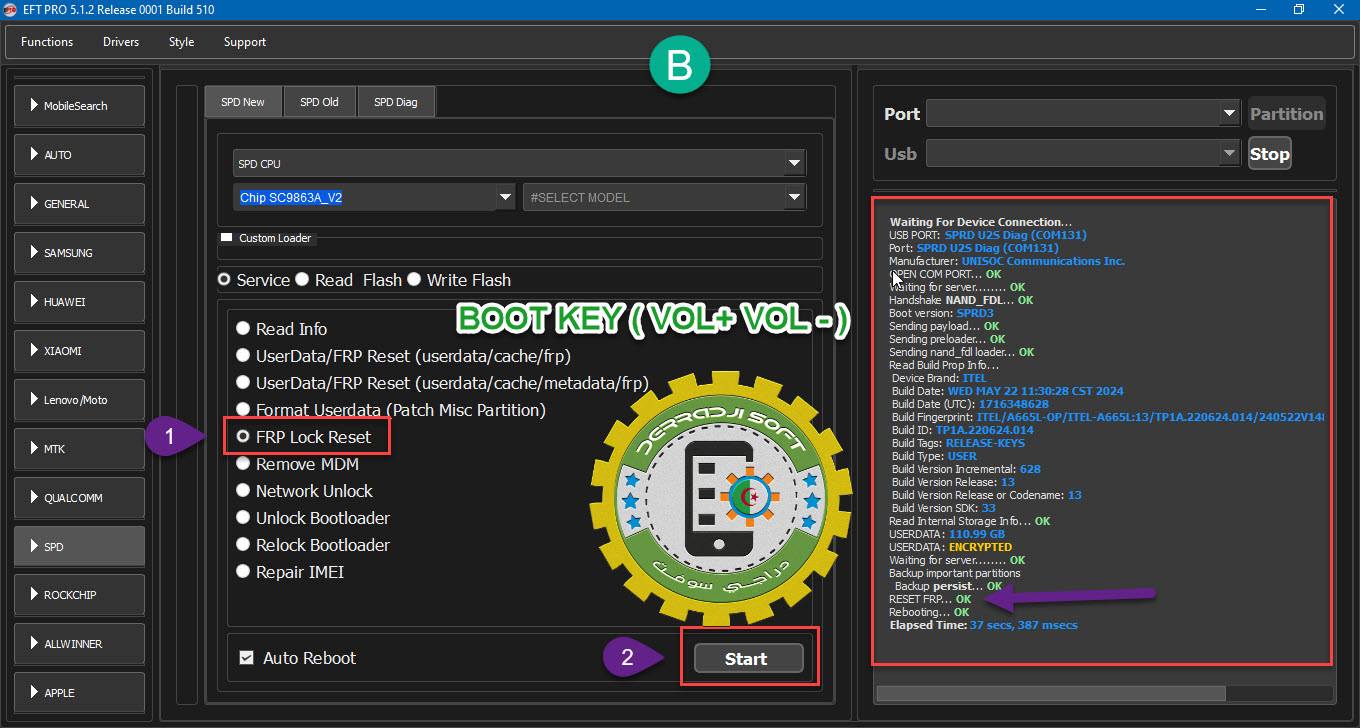Click the Elapsed Time log entry
This screenshot has width=1360, height=728.
coord(984,625)
